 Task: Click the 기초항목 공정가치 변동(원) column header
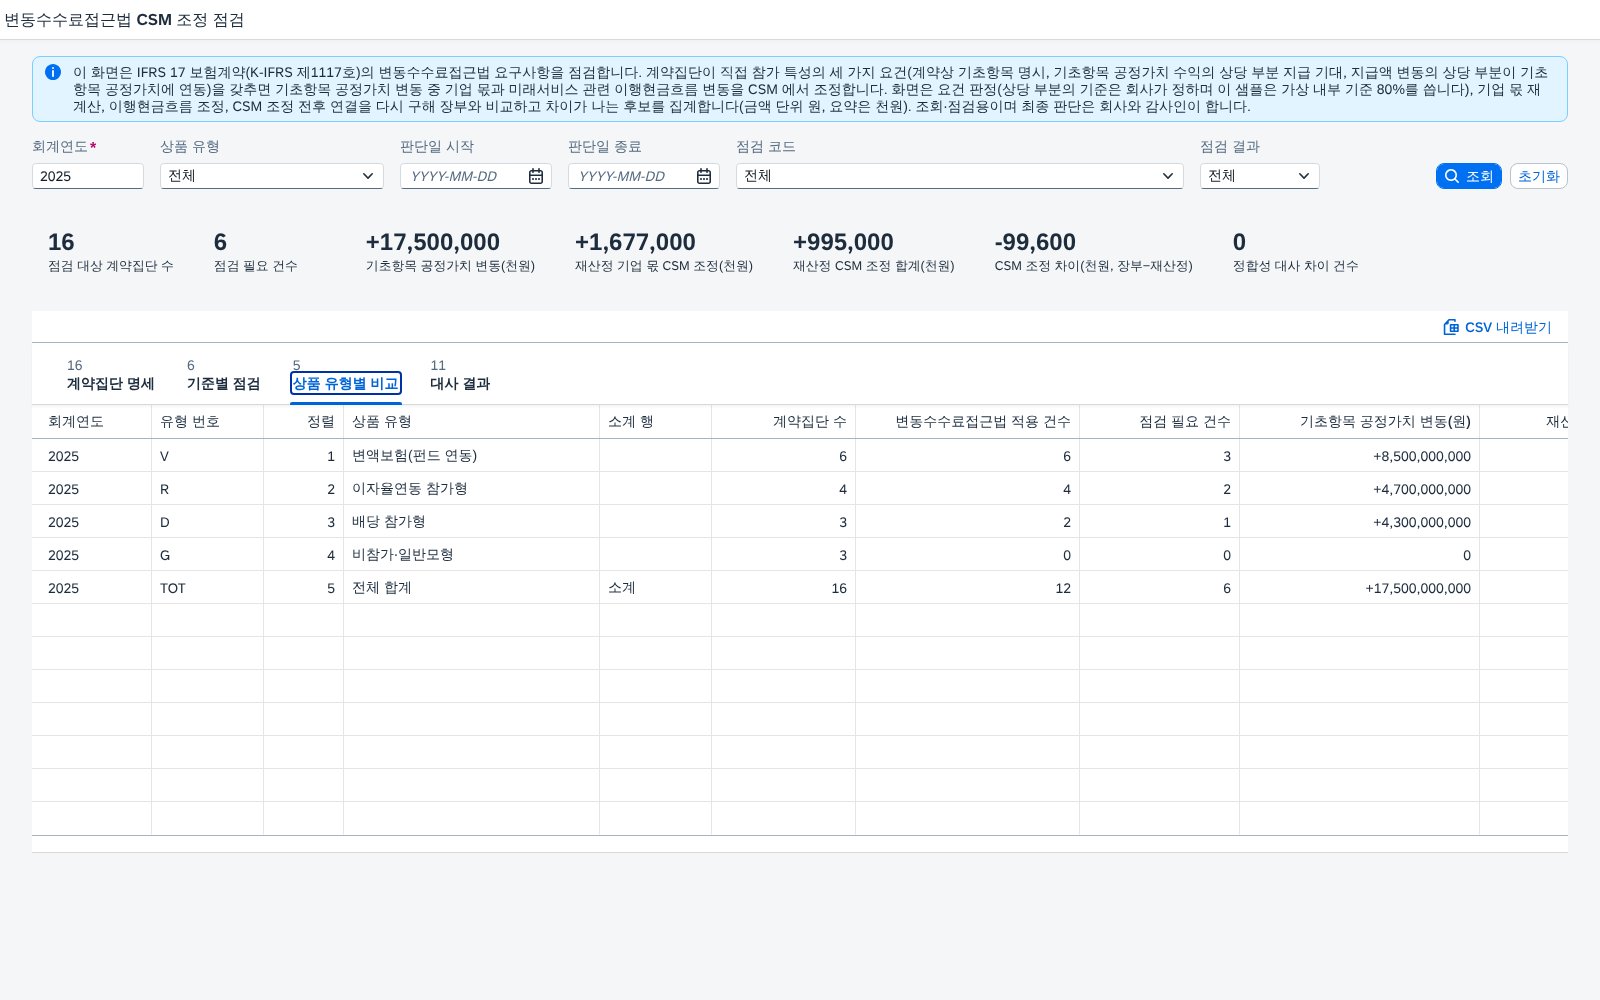point(1360,422)
